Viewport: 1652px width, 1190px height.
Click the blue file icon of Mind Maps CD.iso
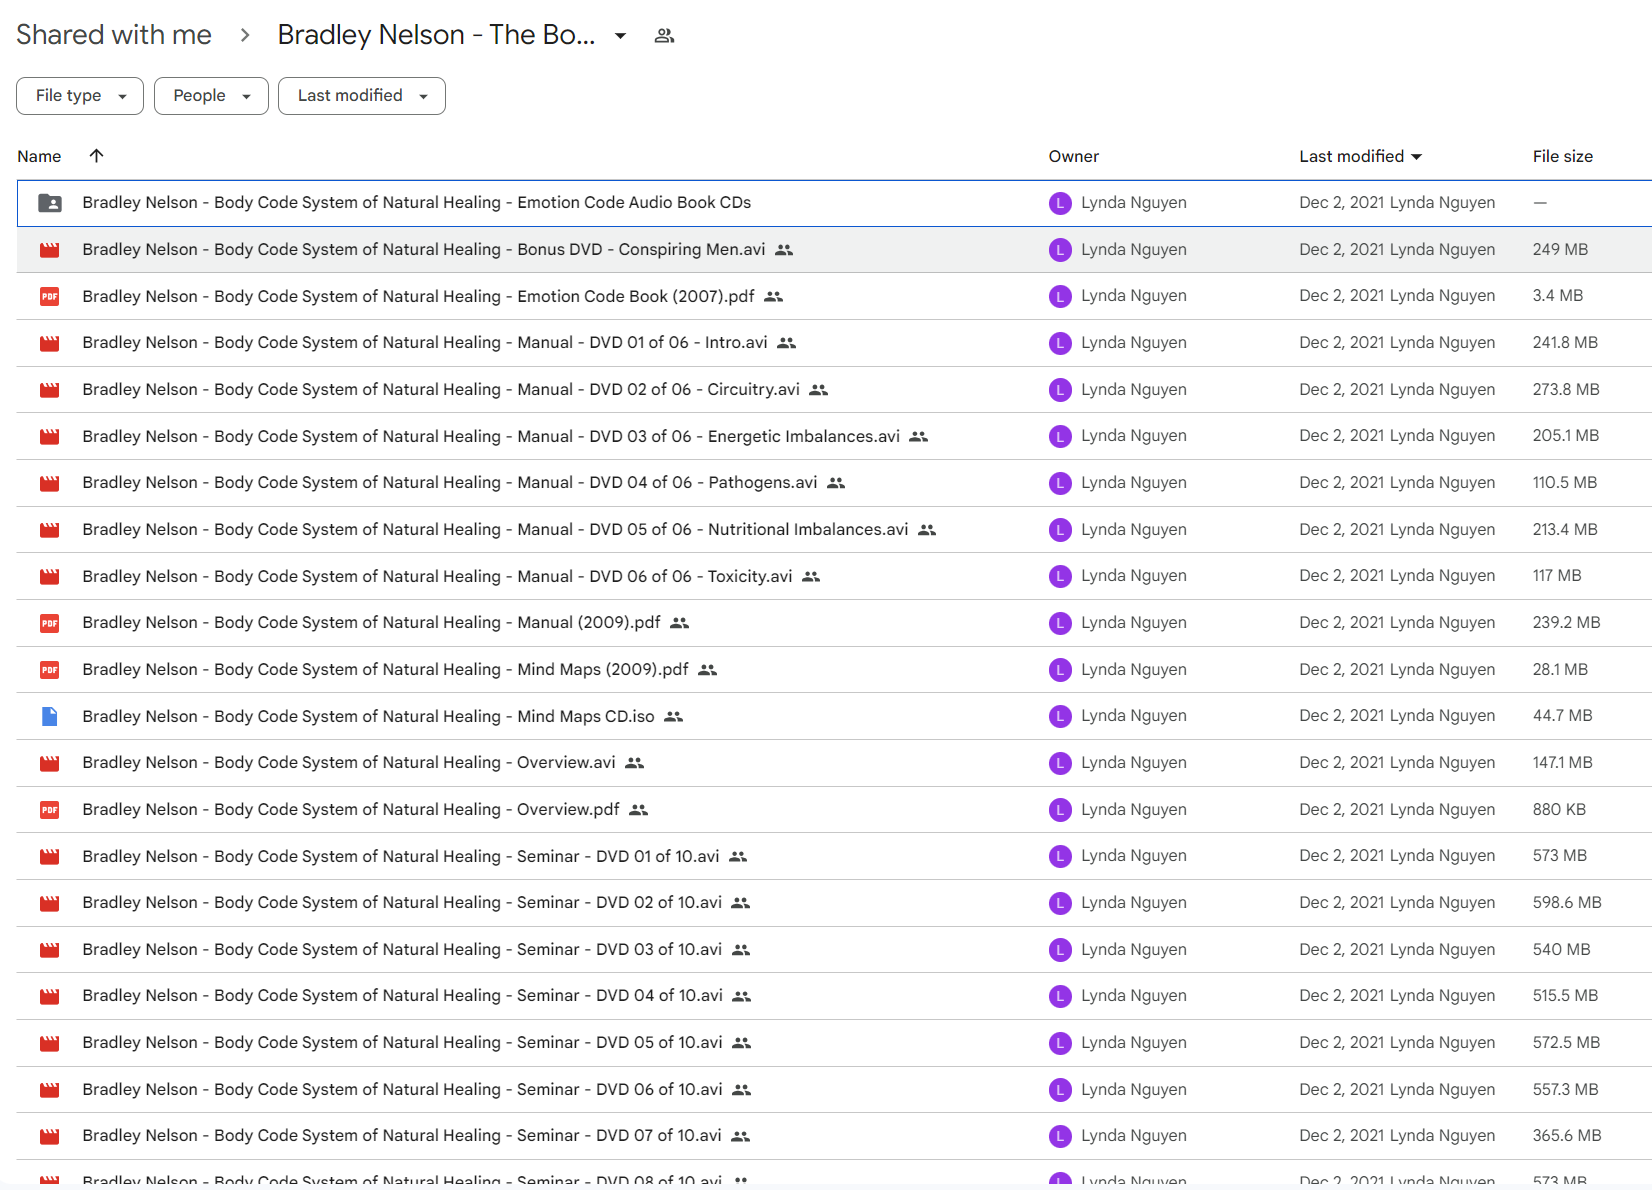[x=49, y=716]
